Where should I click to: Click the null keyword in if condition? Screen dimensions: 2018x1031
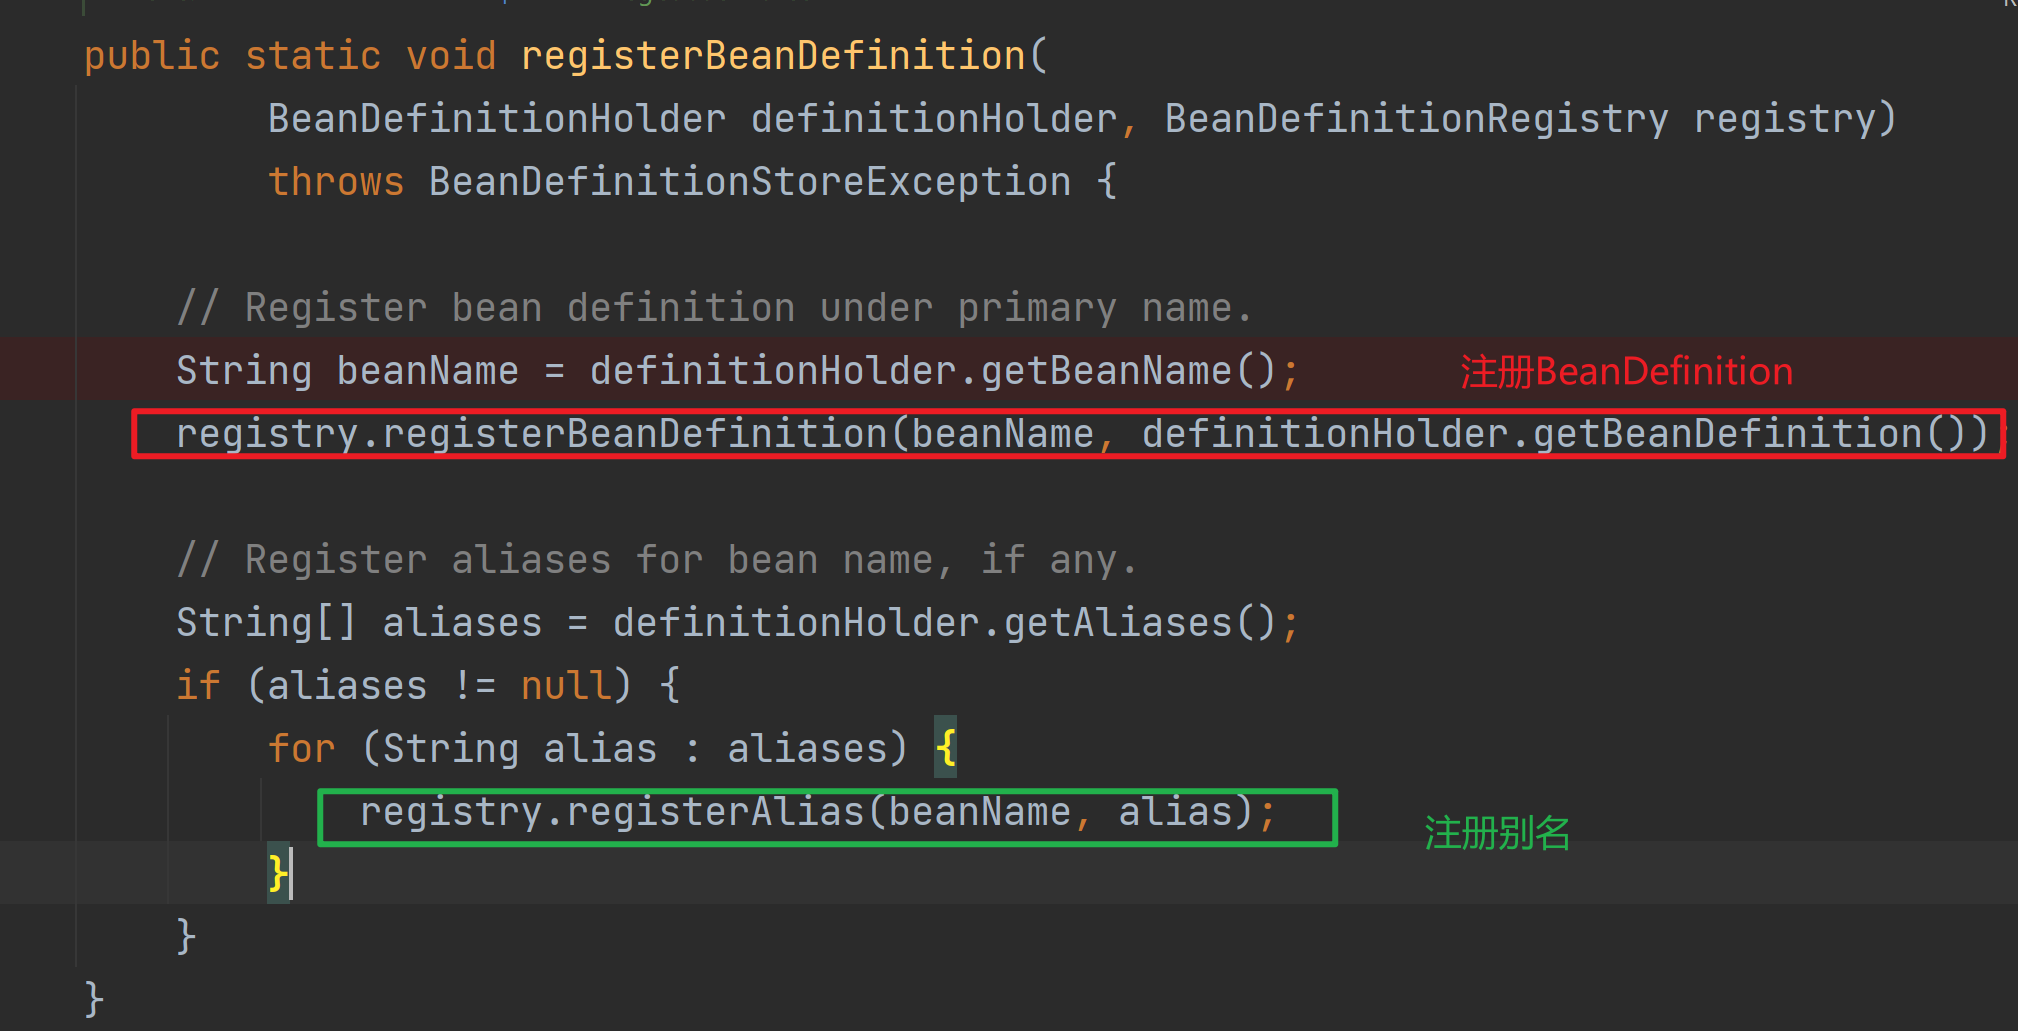pyautogui.click(x=564, y=686)
